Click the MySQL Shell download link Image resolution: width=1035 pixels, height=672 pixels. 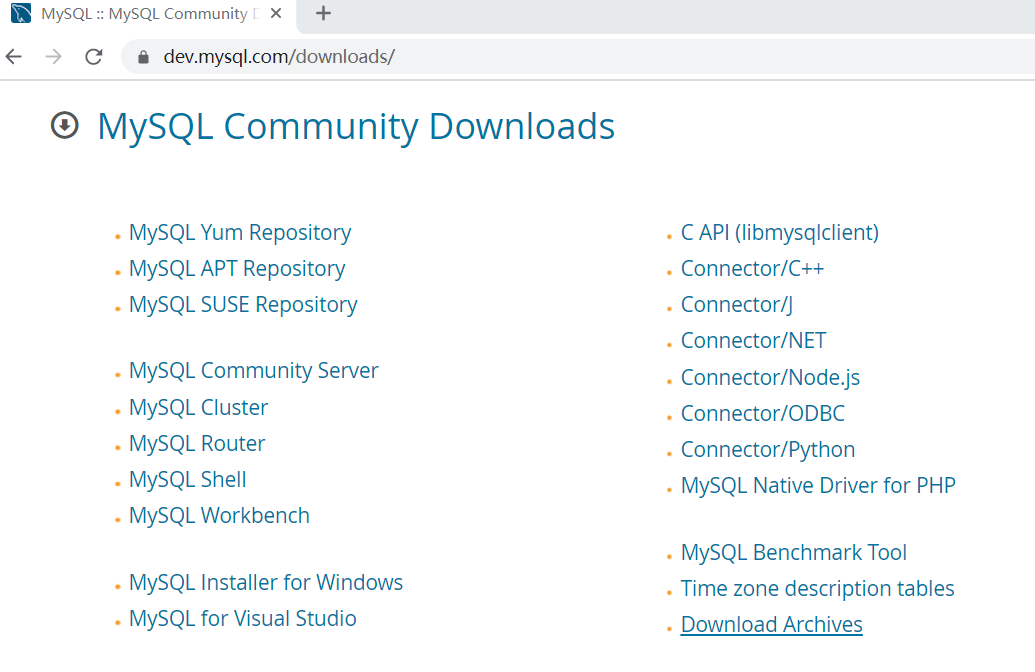click(187, 479)
